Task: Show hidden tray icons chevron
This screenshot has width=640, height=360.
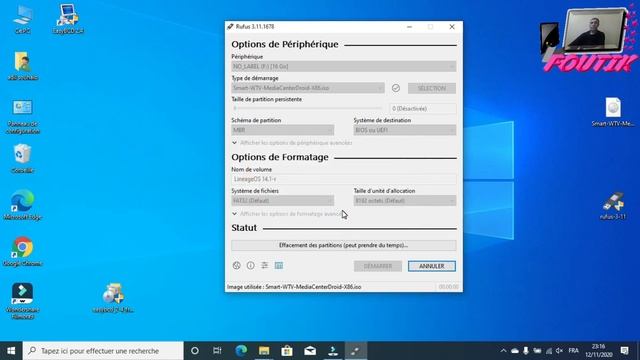Action: point(503,351)
